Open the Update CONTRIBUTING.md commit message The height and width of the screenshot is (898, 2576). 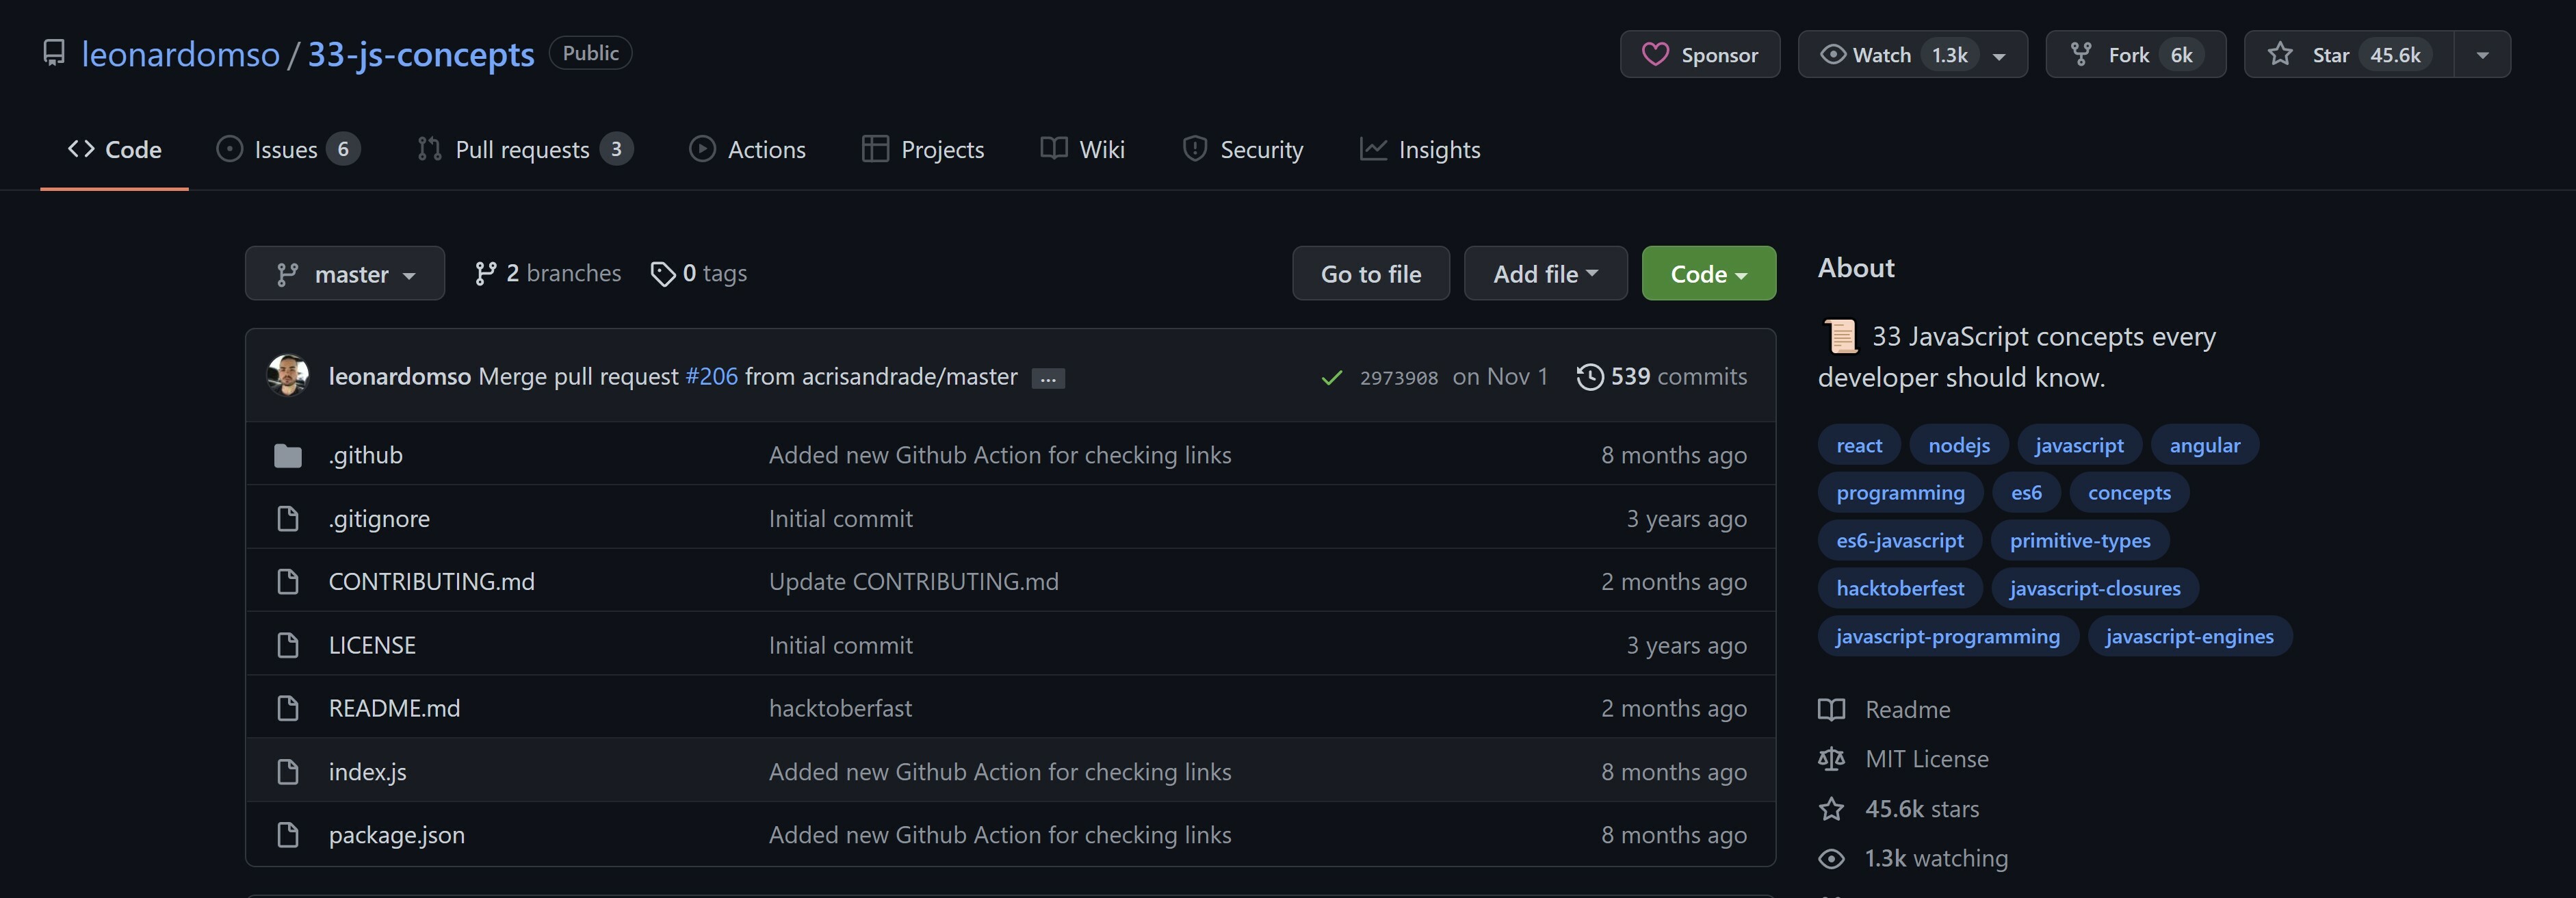(913, 581)
